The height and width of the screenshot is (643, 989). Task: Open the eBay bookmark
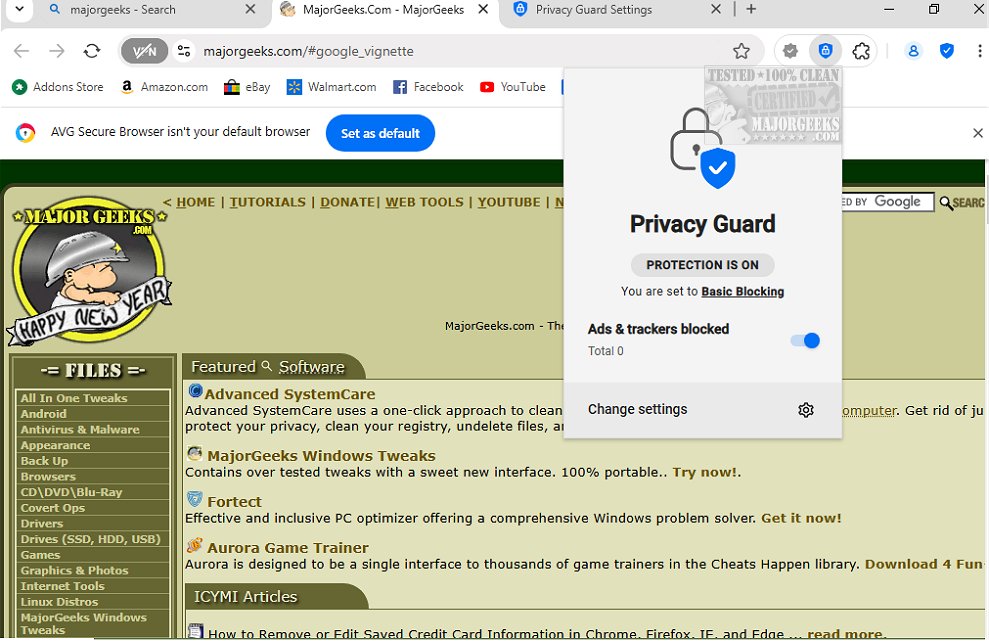(x=247, y=87)
